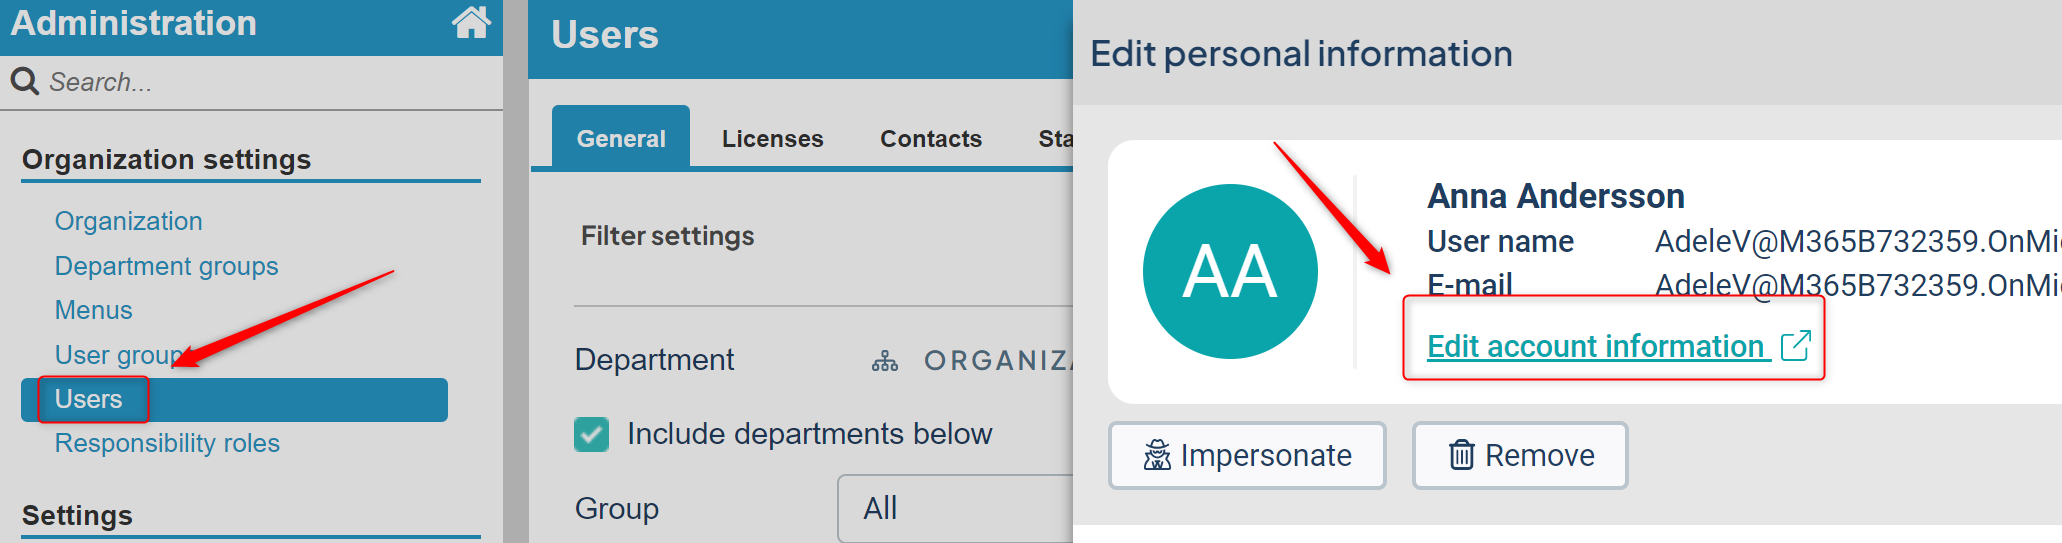Click the Remove button
The width and height of the screenshot is (2062, 543).
coord(1520,456)
